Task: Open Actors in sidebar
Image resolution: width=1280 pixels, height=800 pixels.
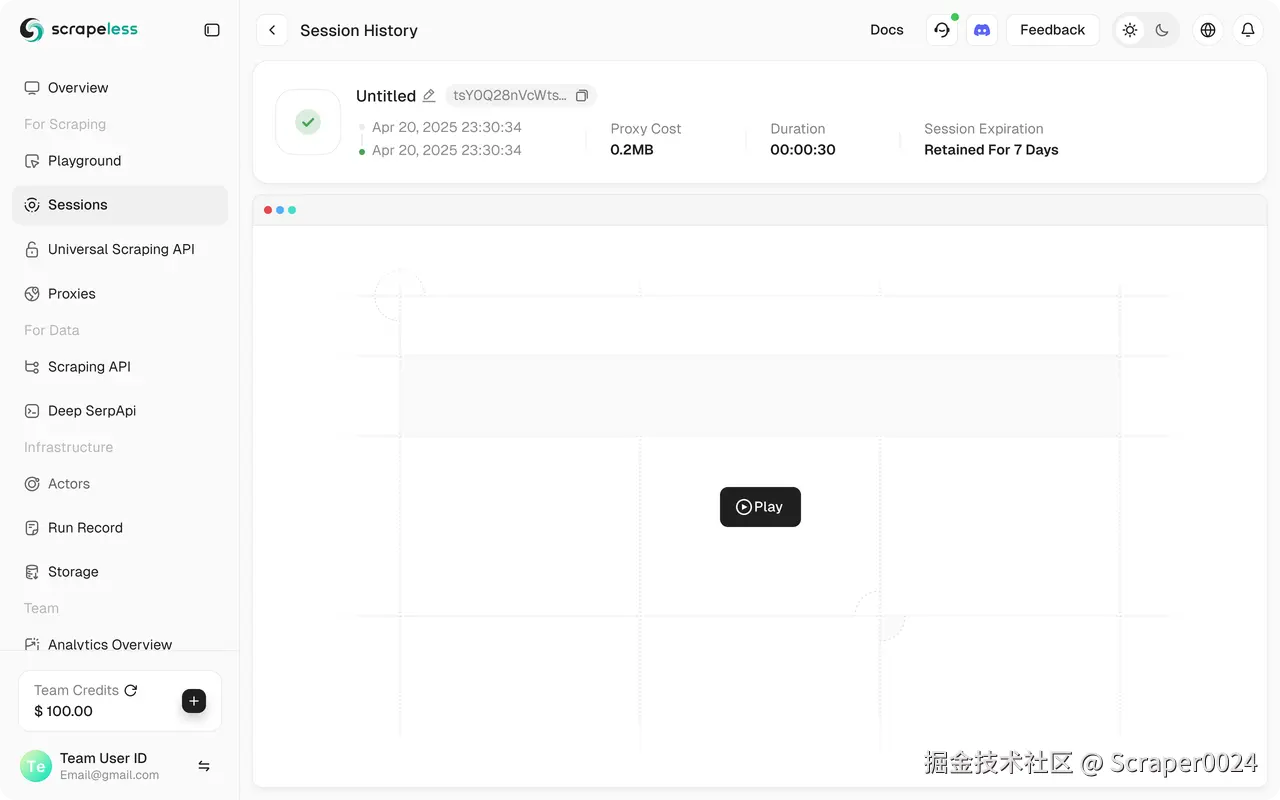Action: 120,484
